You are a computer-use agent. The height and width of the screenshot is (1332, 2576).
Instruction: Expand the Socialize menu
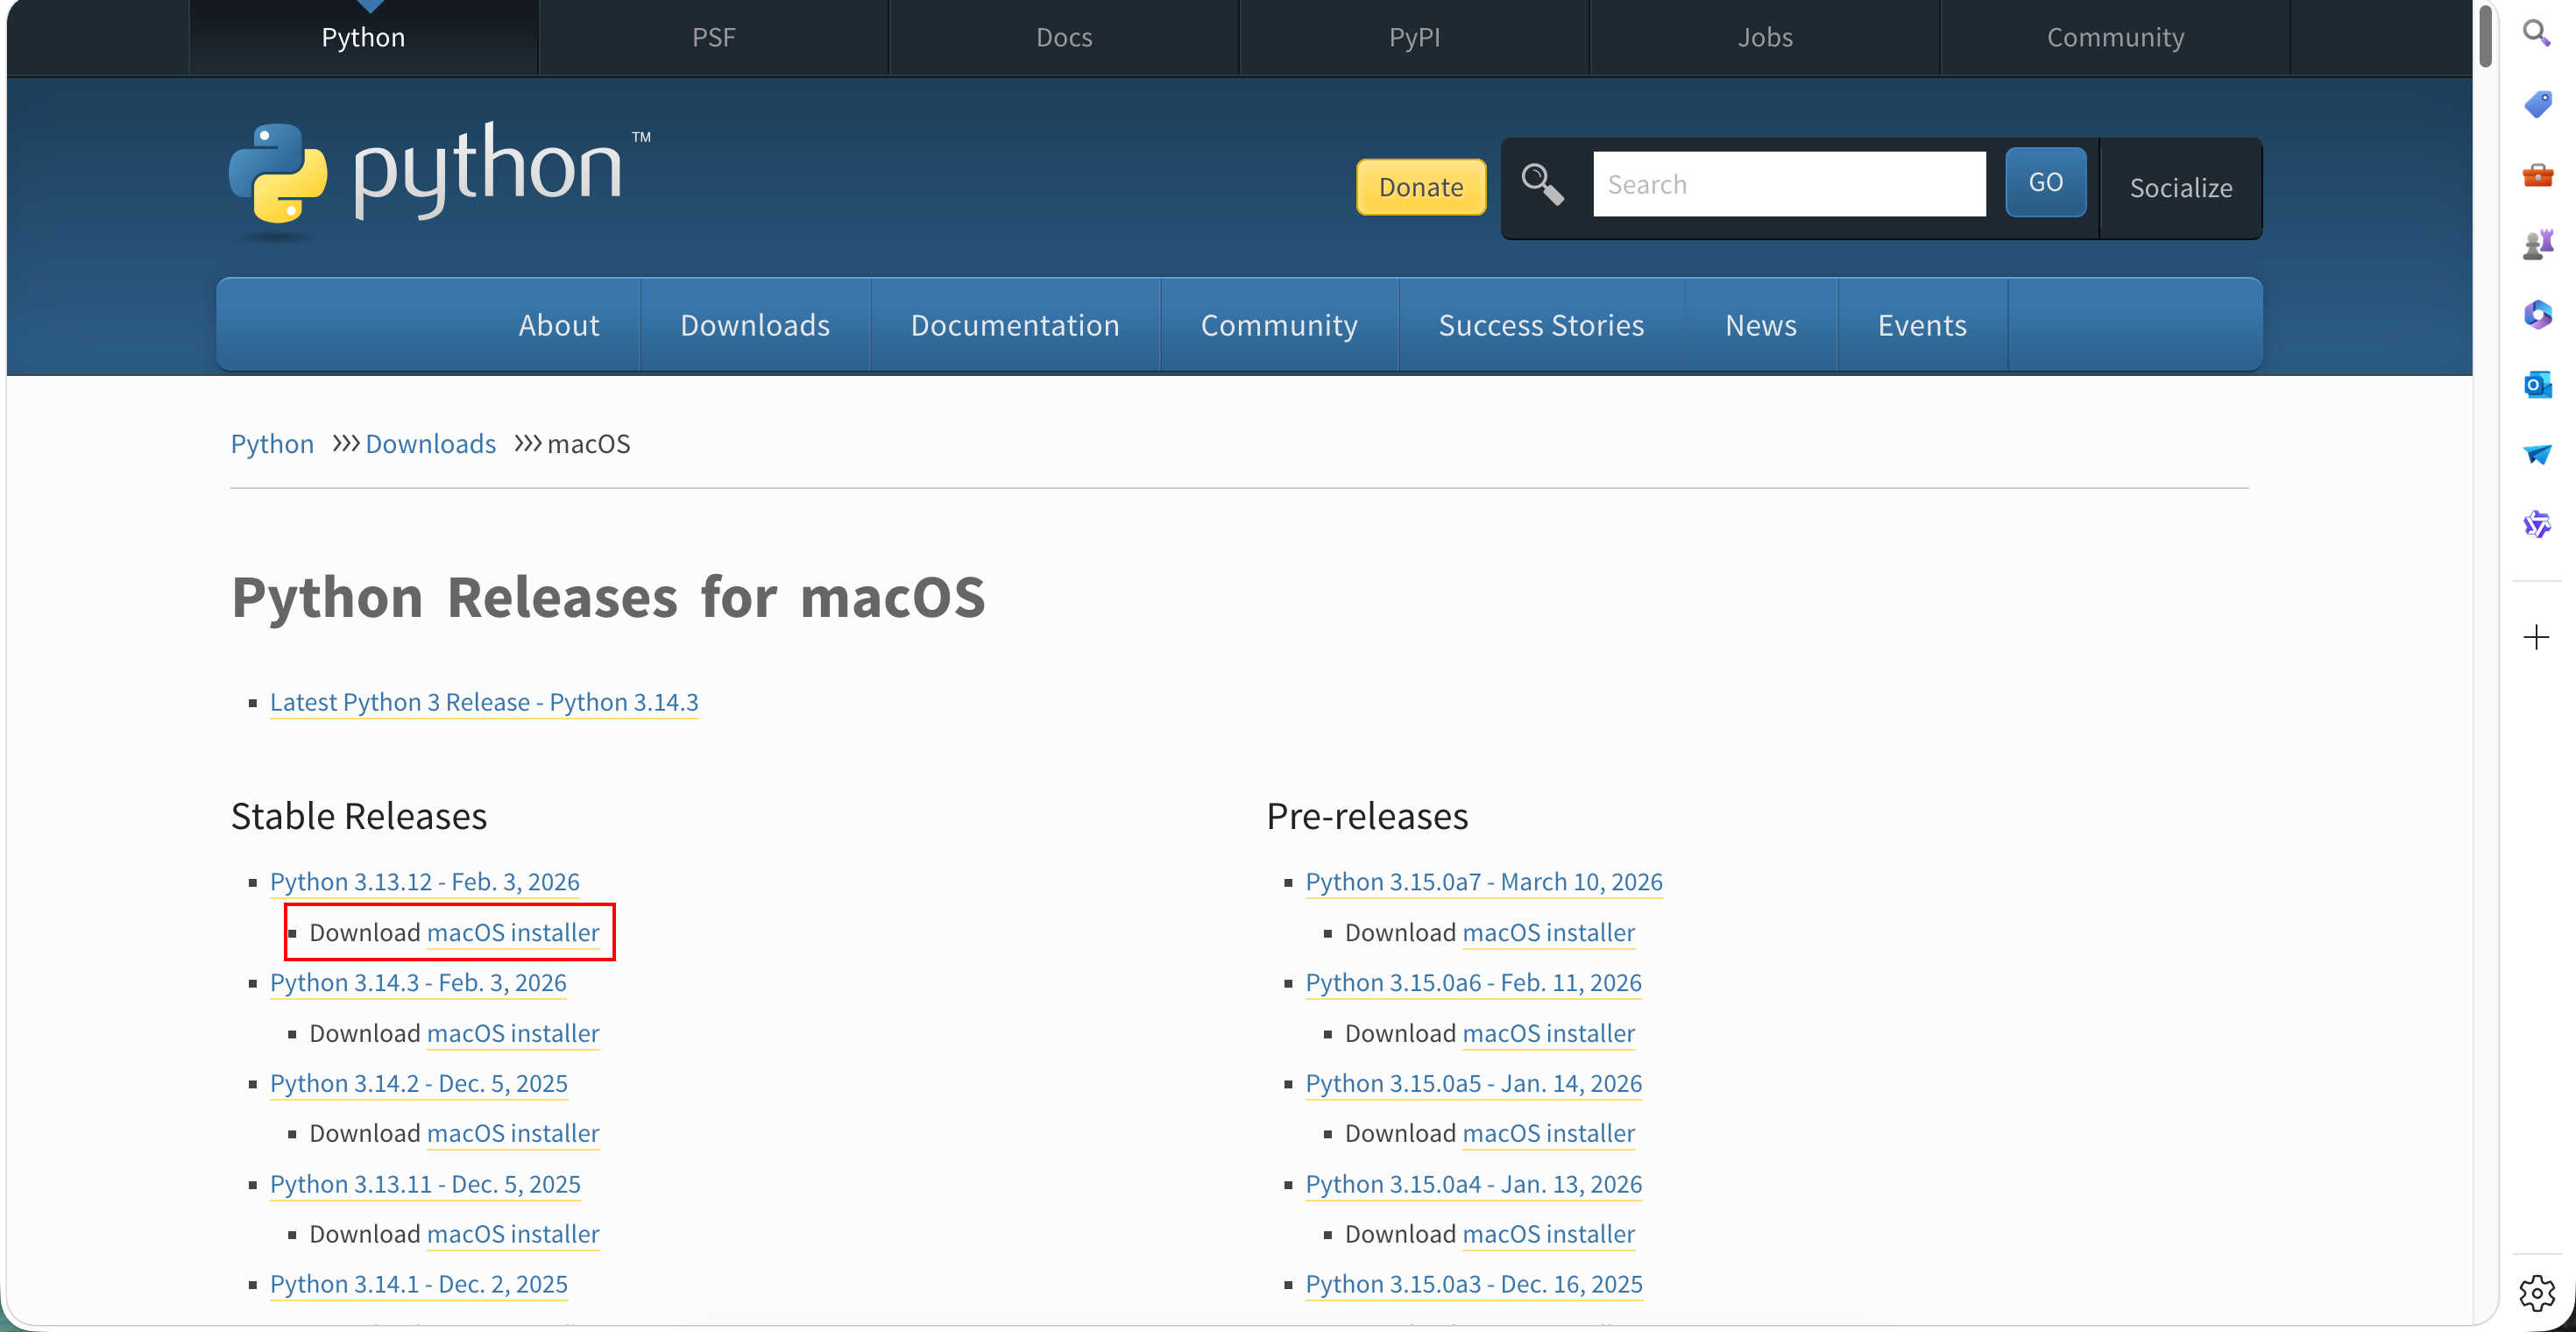click(2180, 188)
